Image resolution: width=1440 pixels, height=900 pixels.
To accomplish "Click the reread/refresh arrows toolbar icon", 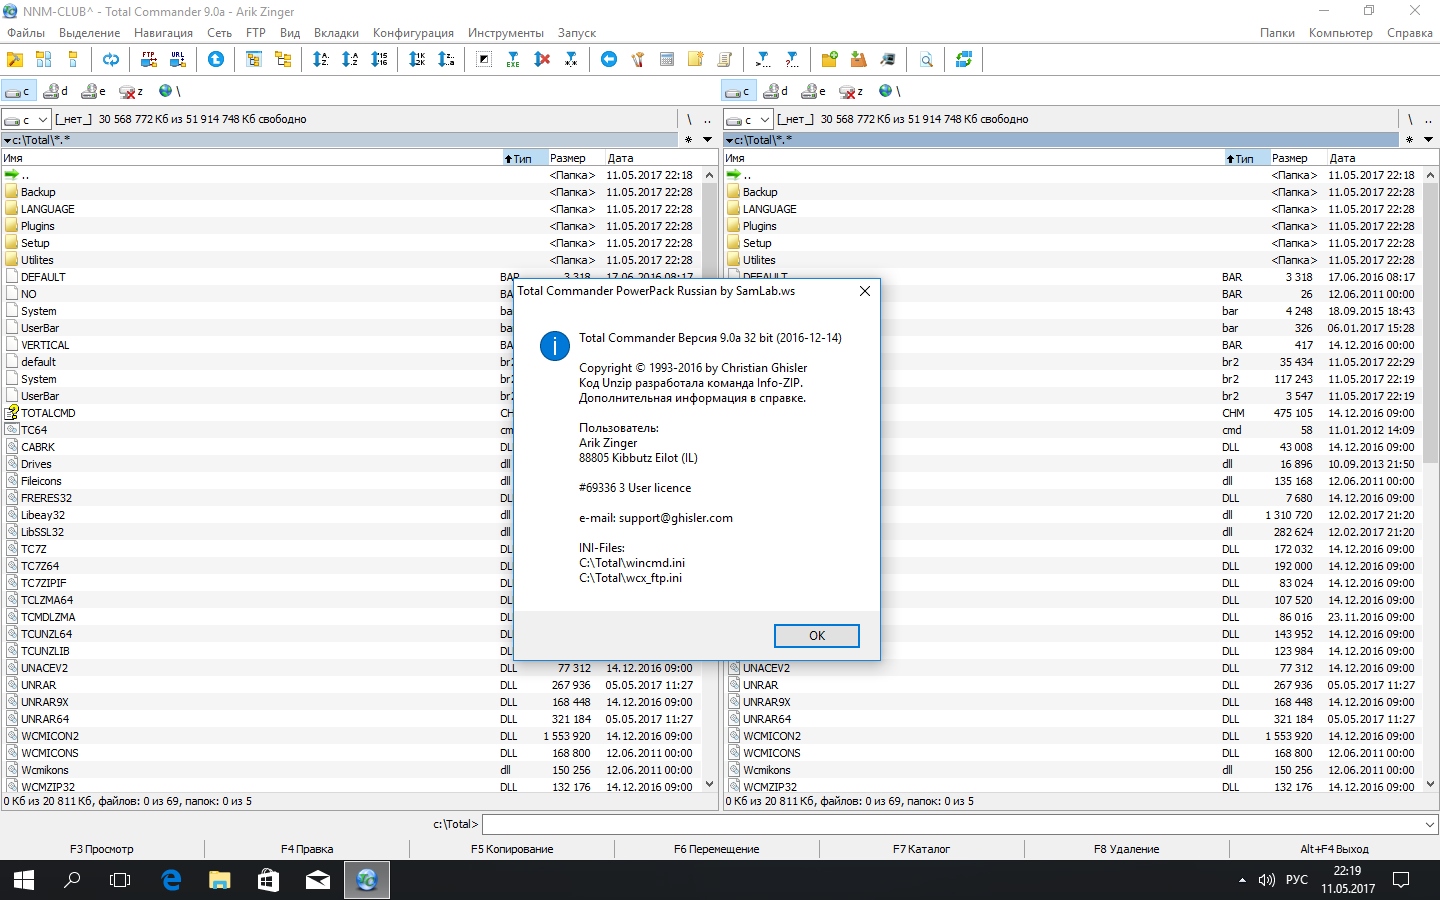I will [111, 60].
